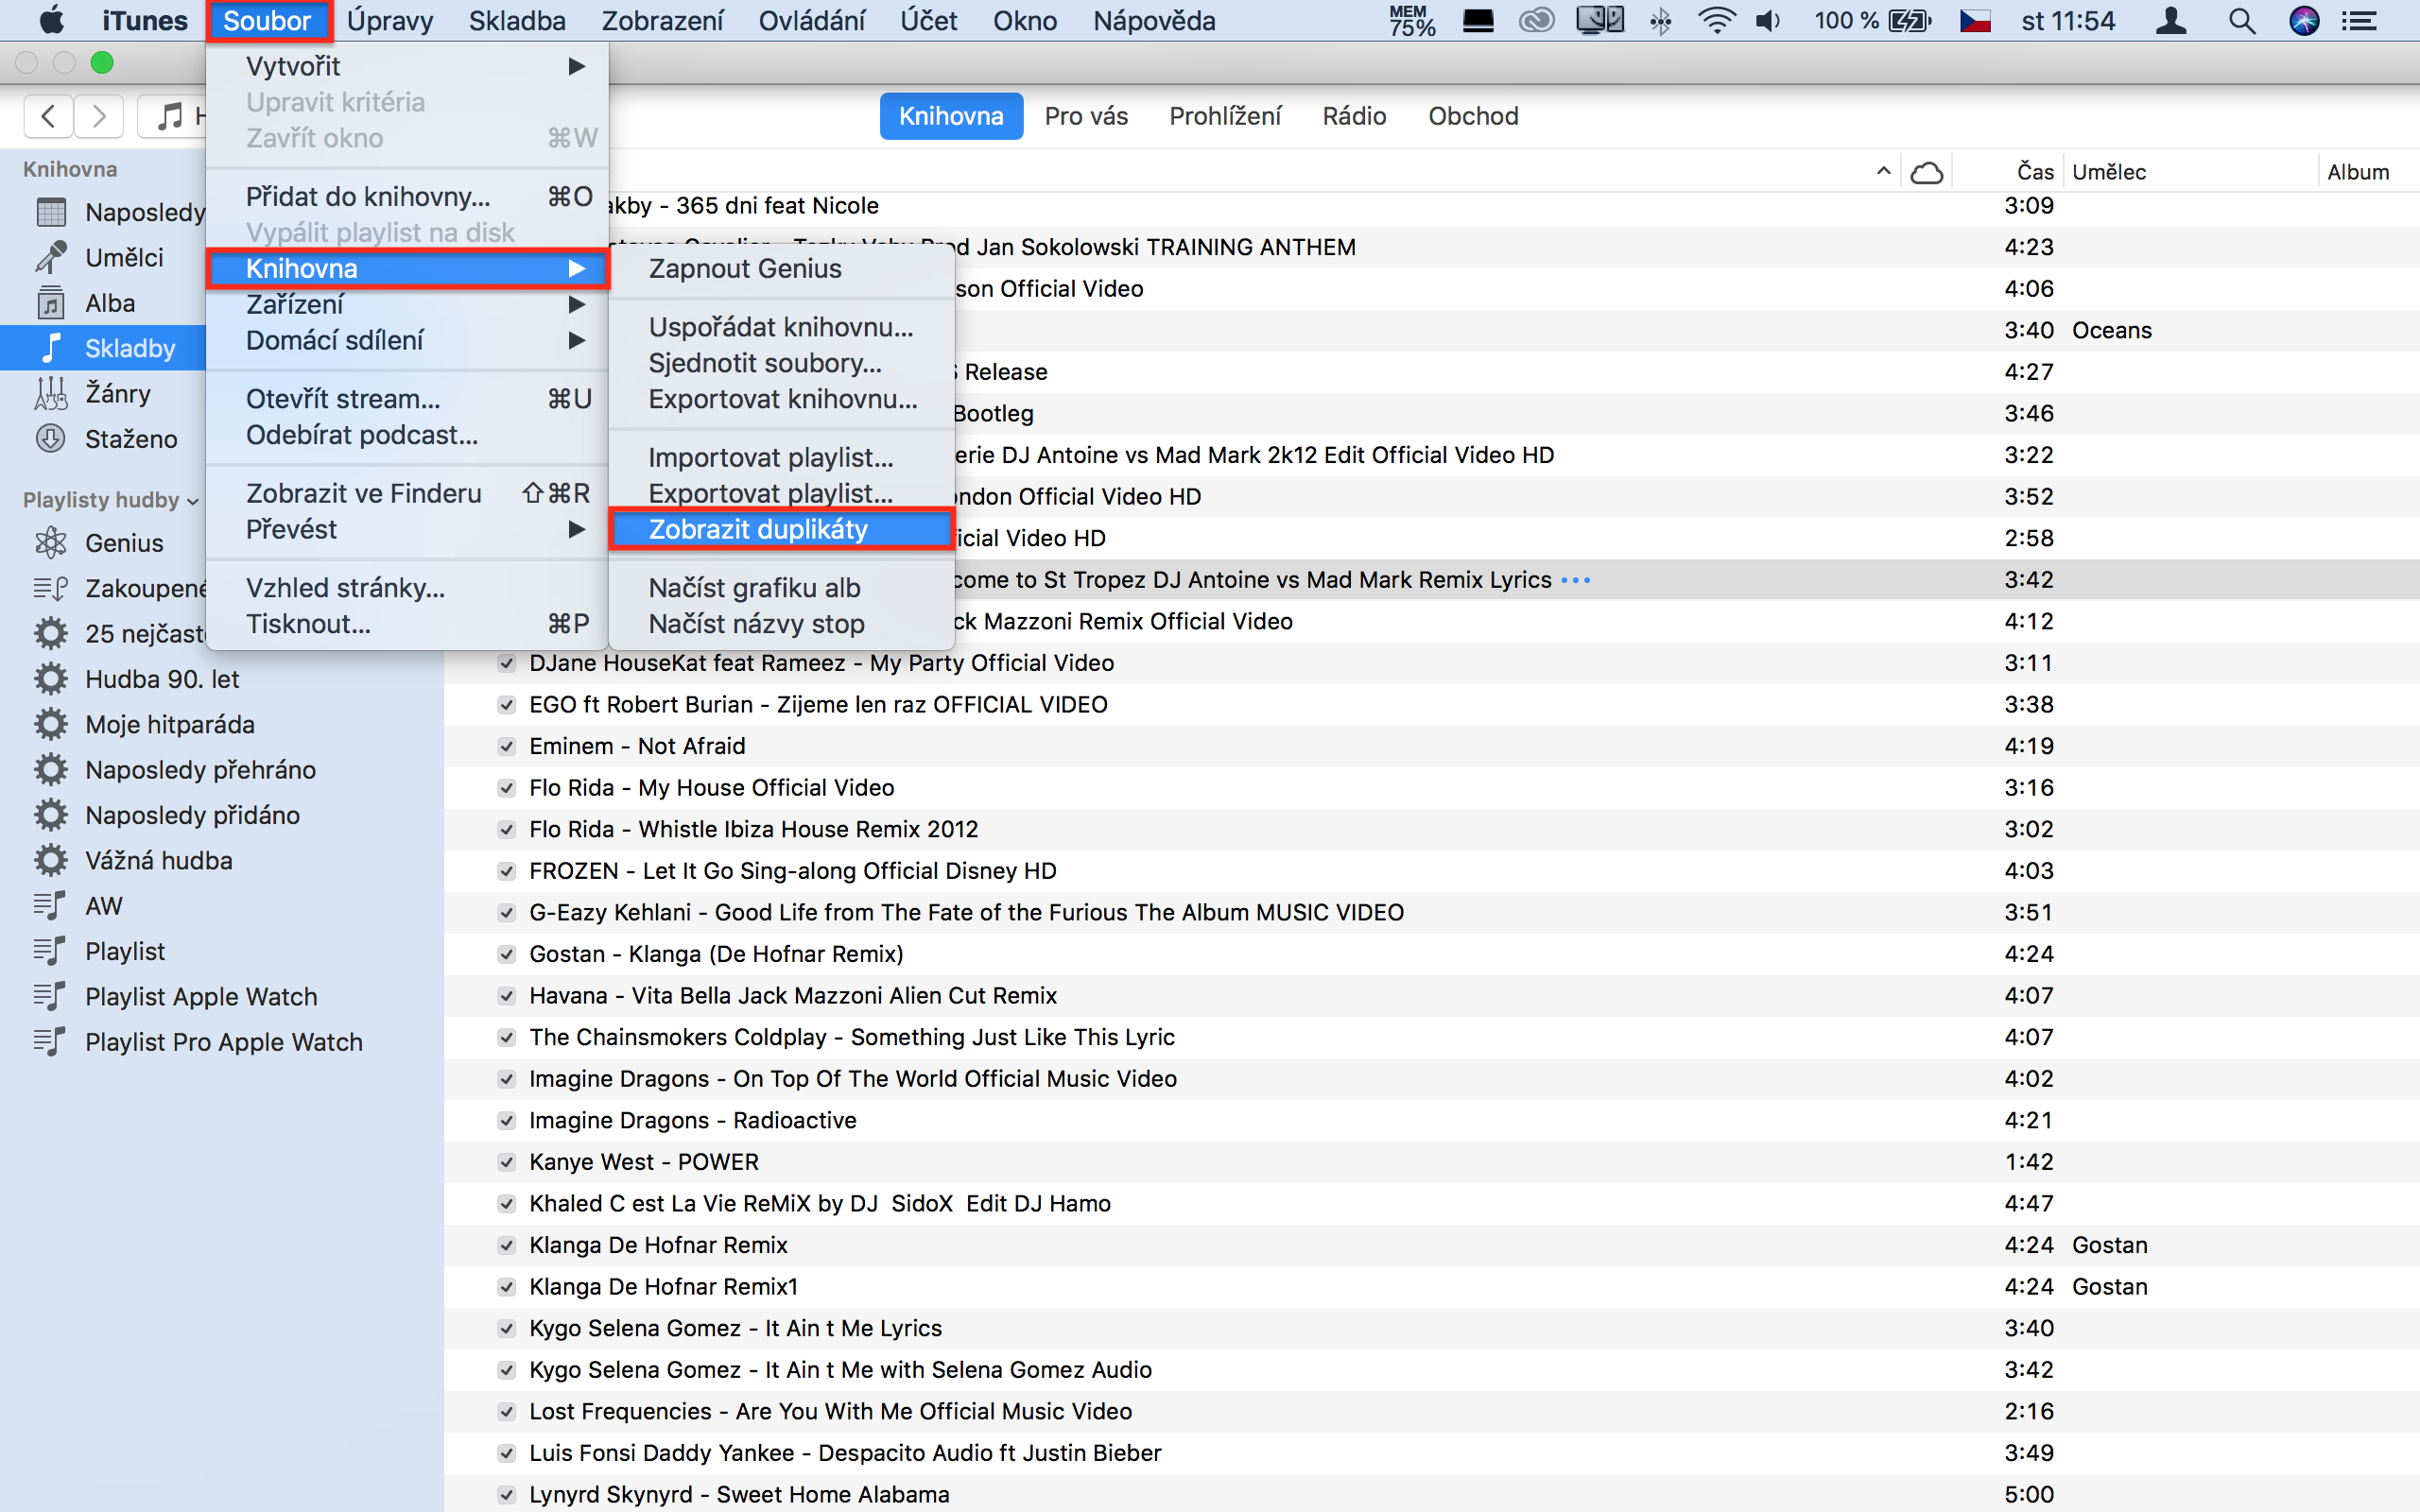Expand the Zařízení submenu
Viewport: 2420px width, 1512px height.
406,304
